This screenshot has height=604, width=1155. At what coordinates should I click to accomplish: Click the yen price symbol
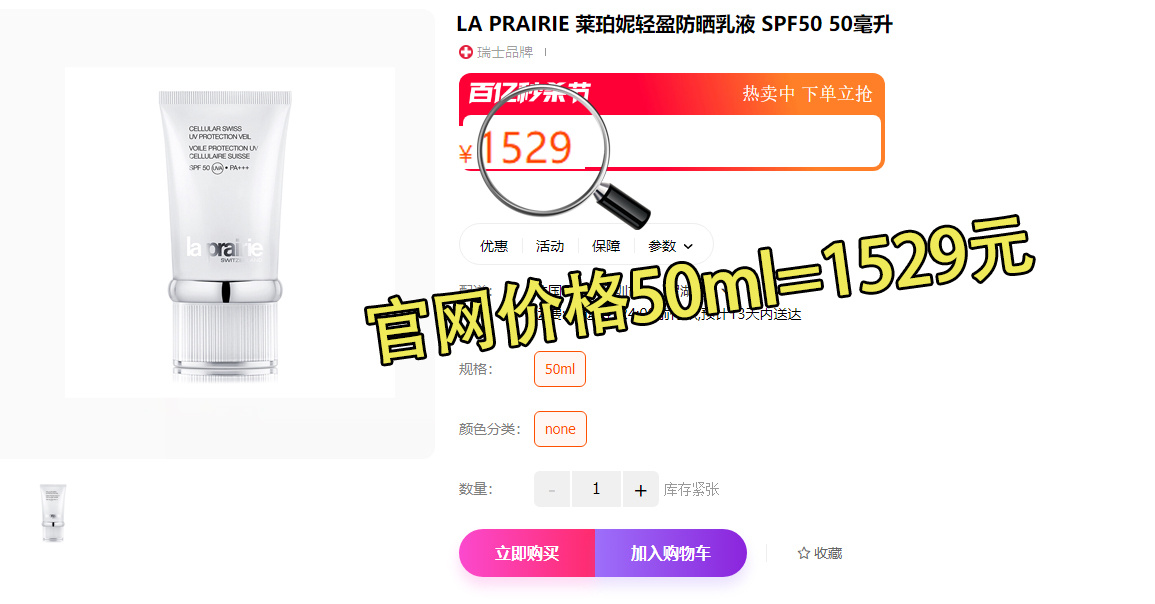[x=466, y=153]
